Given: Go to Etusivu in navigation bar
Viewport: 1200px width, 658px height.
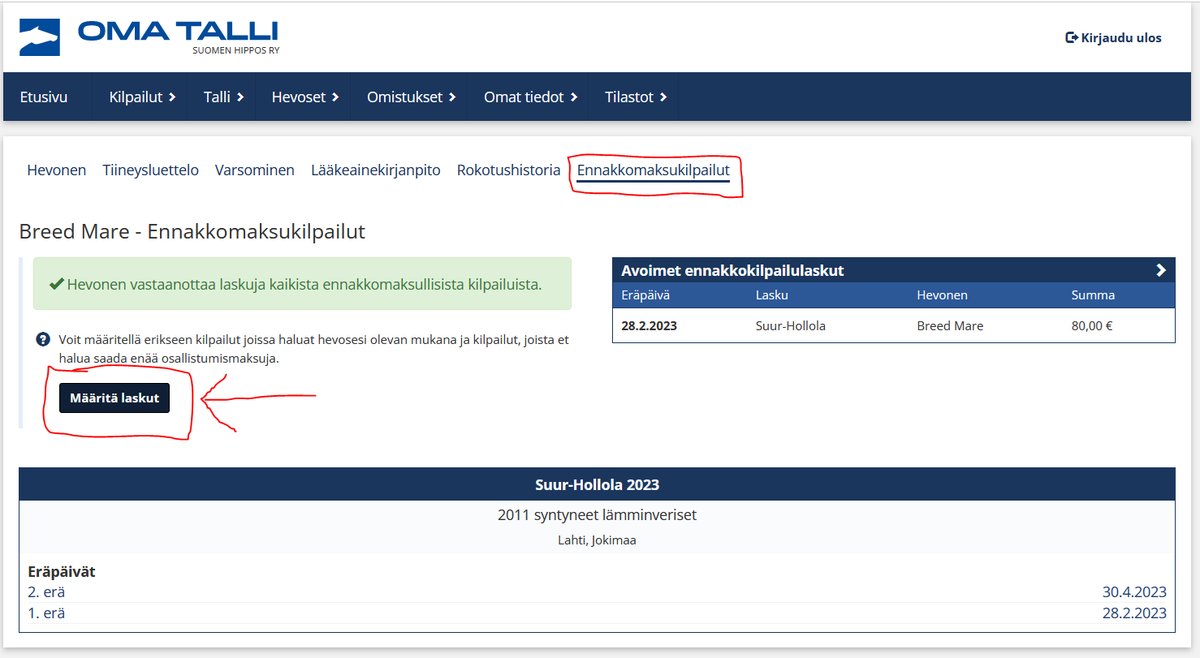Looking at the screenshot, I should click(44, 97).
